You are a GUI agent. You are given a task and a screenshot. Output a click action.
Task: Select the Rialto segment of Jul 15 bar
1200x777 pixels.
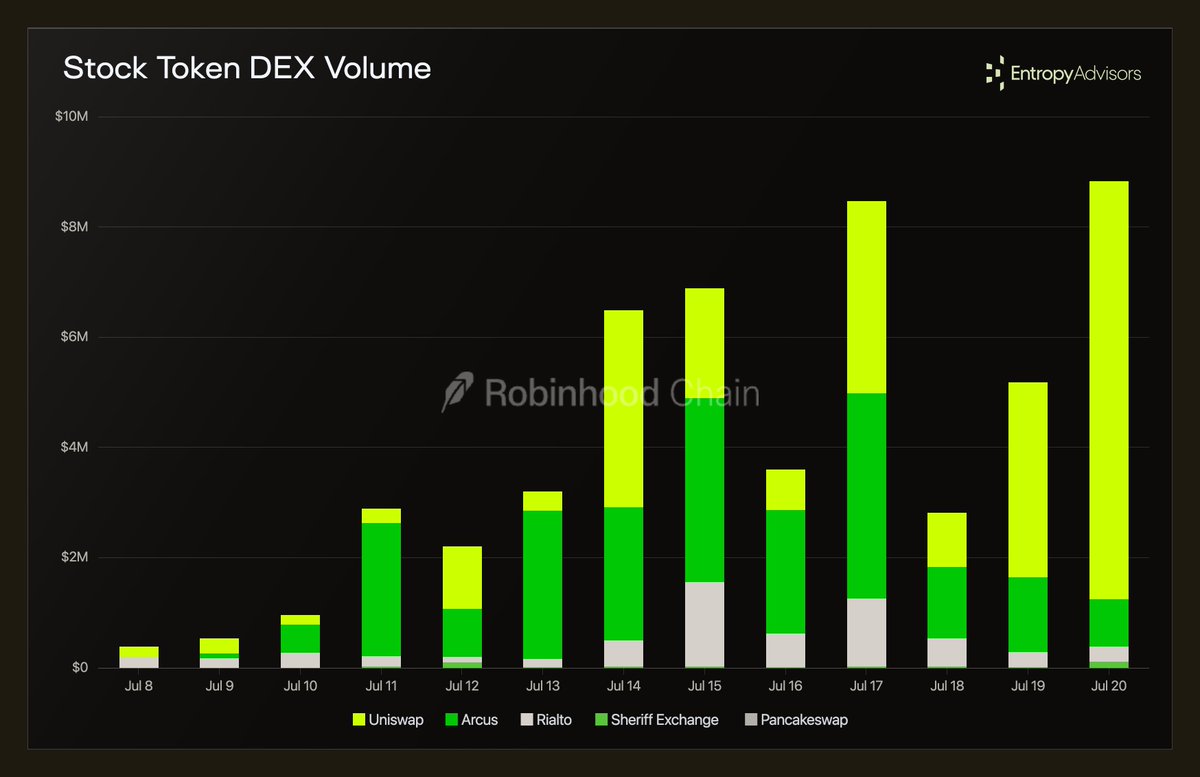click(704, 624)
